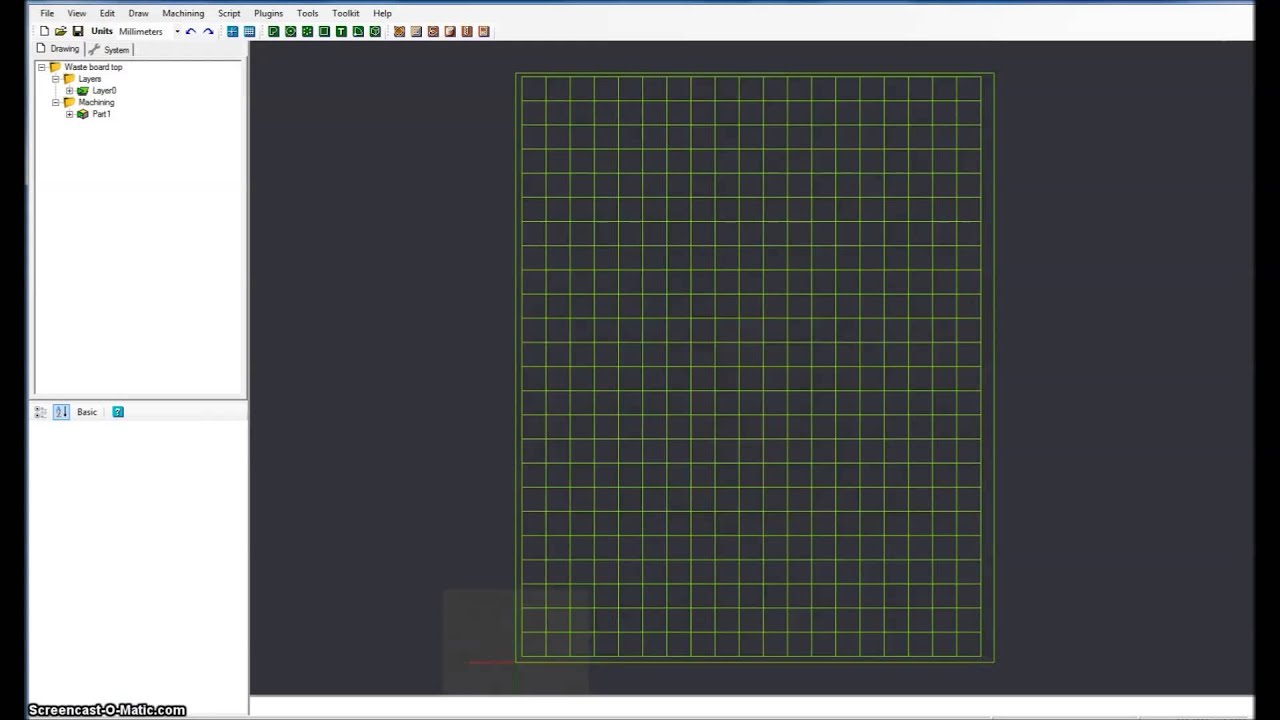This screenshot has height=720, width=1280.
Task: Click the Basic properties view button
Action: [87, 412]
